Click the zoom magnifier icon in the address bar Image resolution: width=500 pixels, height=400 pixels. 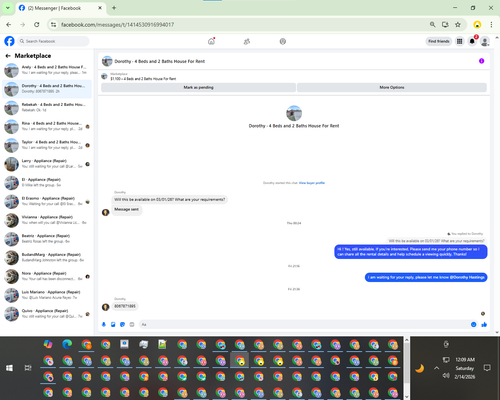click(432, 24)
